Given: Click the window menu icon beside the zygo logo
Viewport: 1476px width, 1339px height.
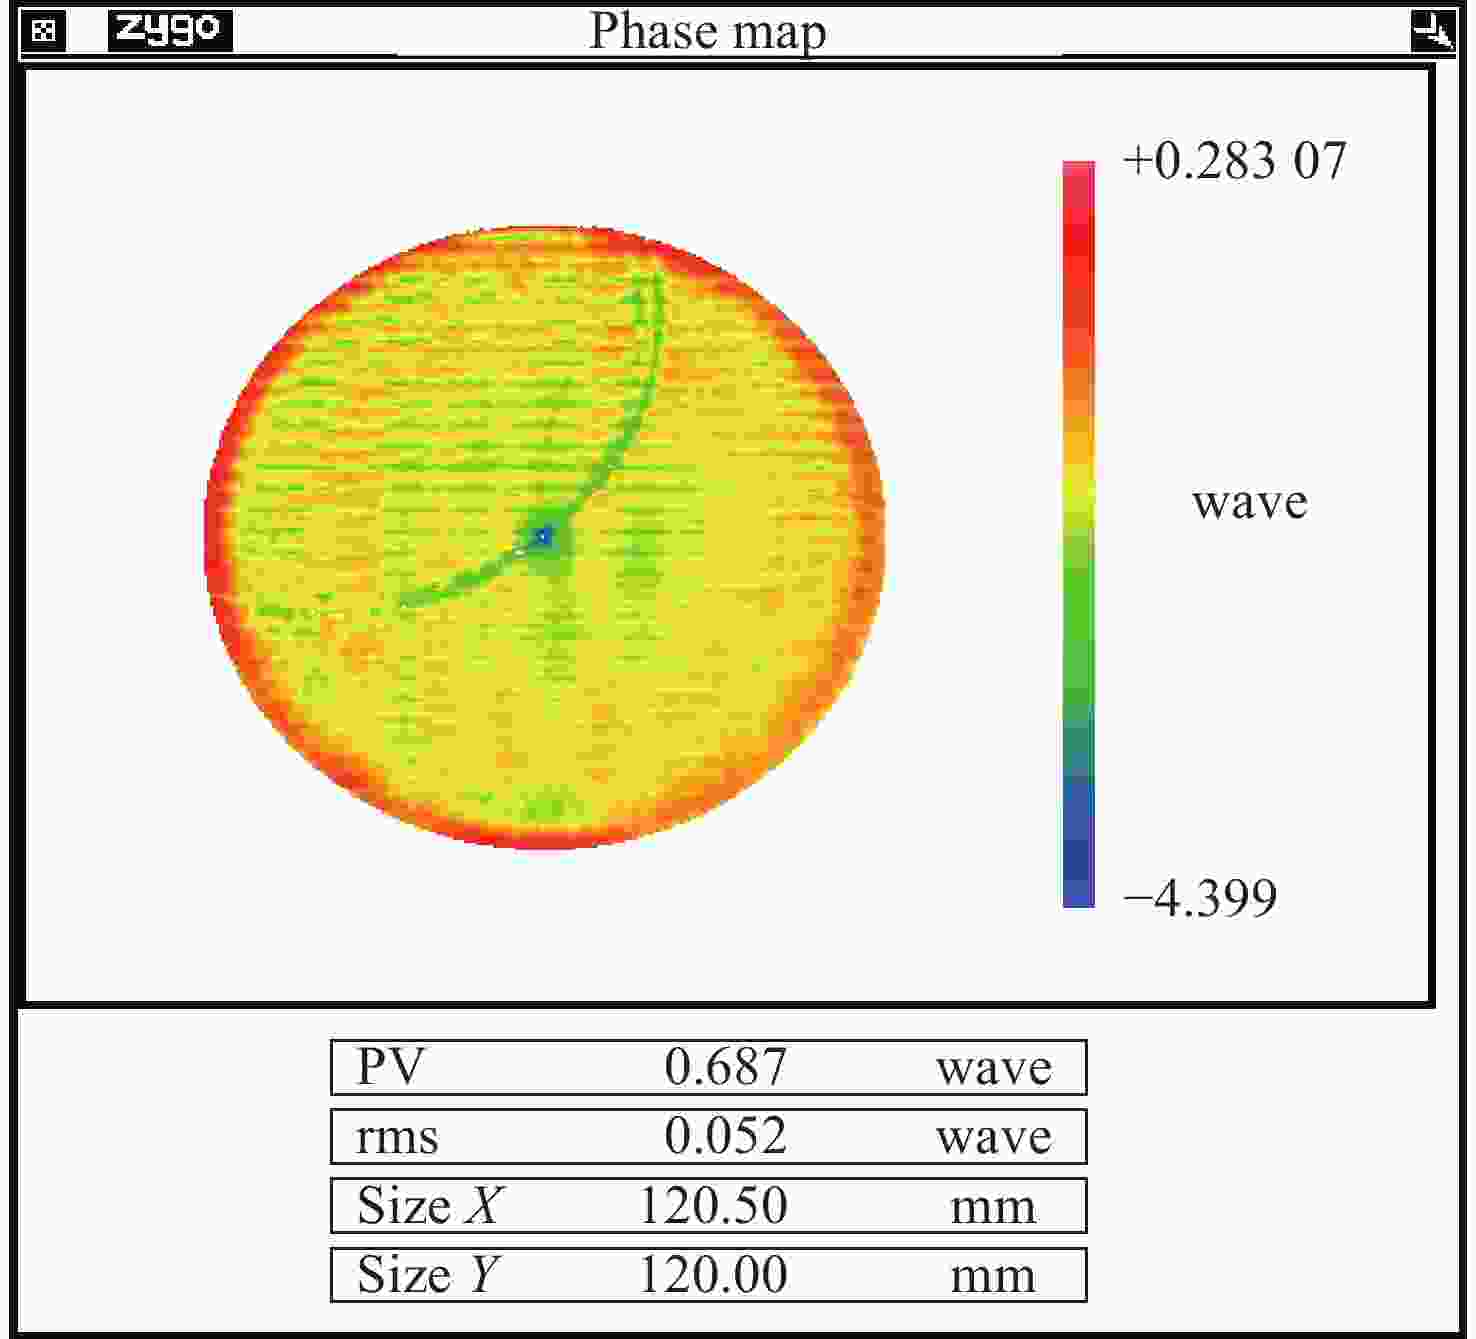Looking at the screenshot, I should [42, 31].
